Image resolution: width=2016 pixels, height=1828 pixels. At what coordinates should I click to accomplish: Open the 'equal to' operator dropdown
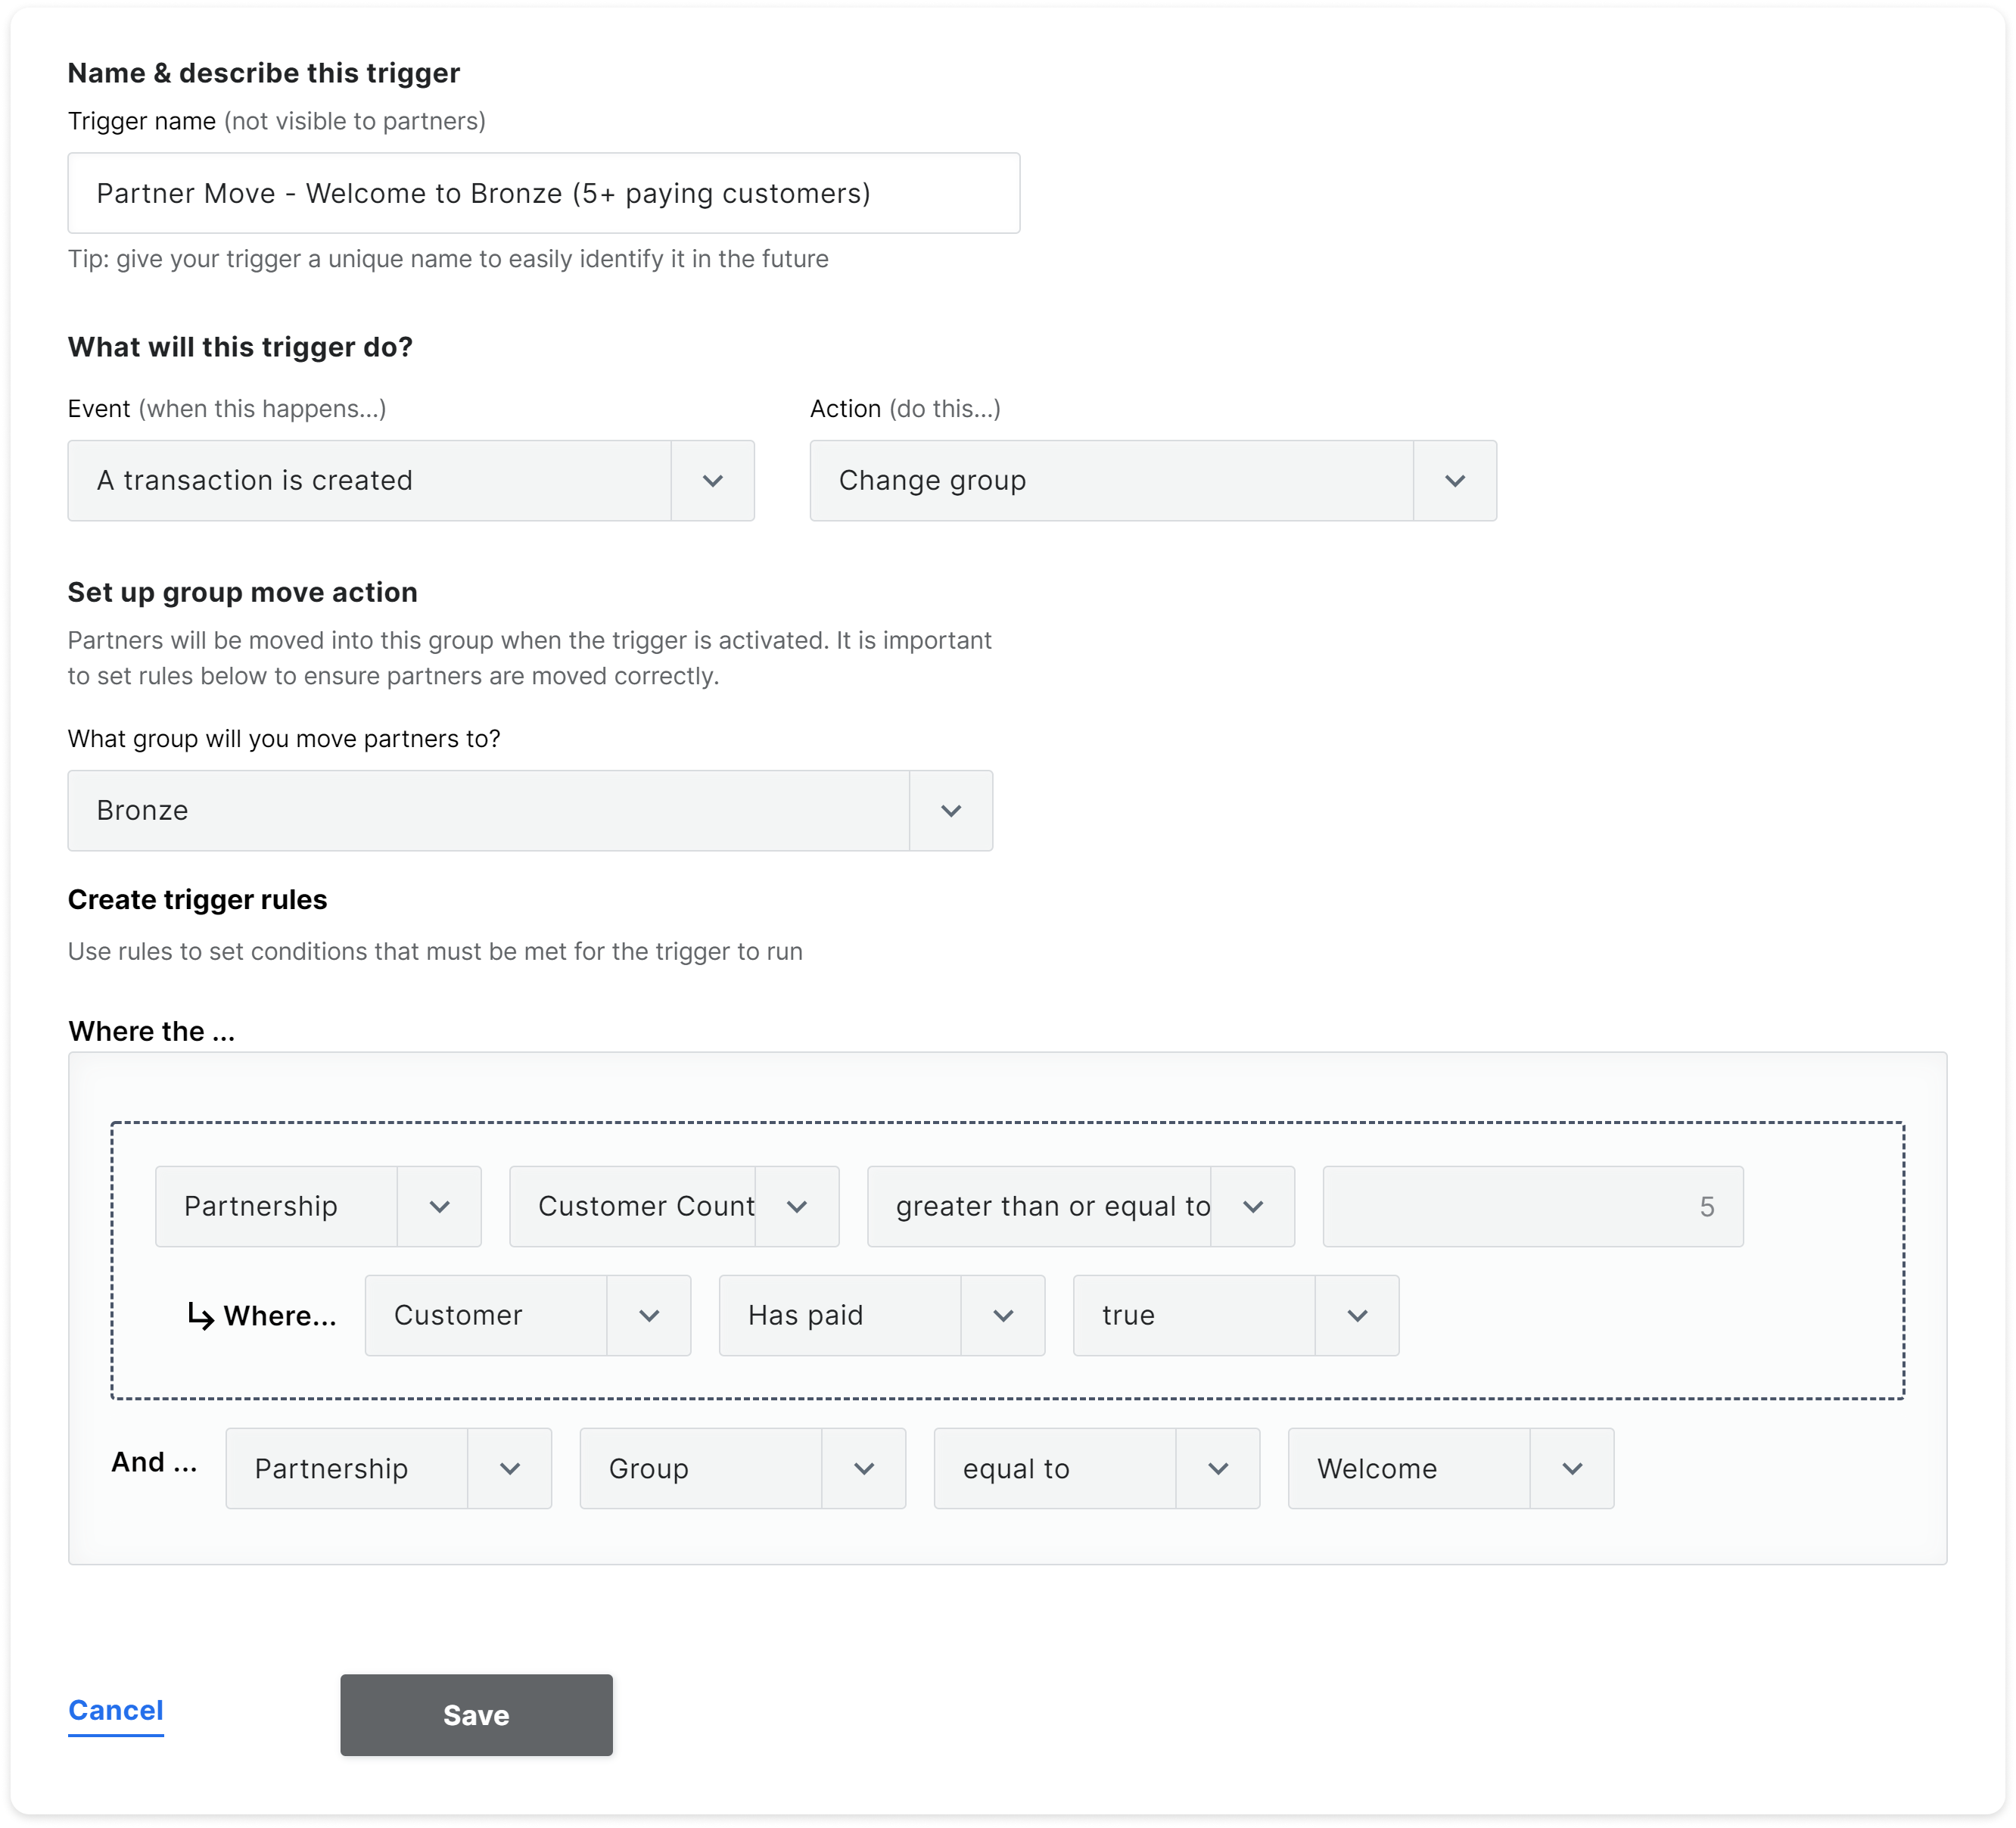1096,1468
